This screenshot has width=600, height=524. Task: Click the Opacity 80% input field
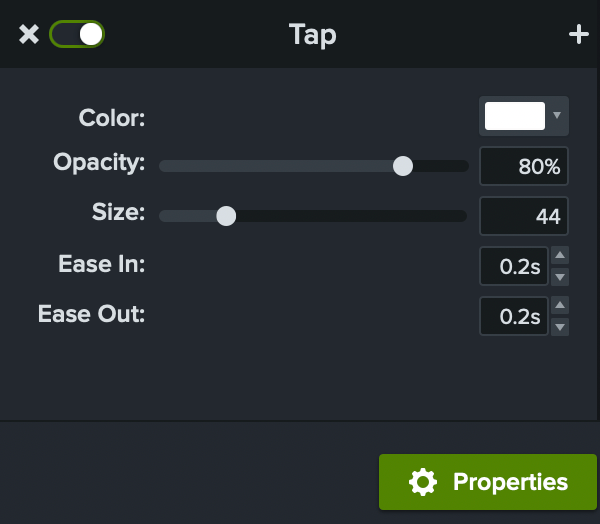tap(524, 167)
